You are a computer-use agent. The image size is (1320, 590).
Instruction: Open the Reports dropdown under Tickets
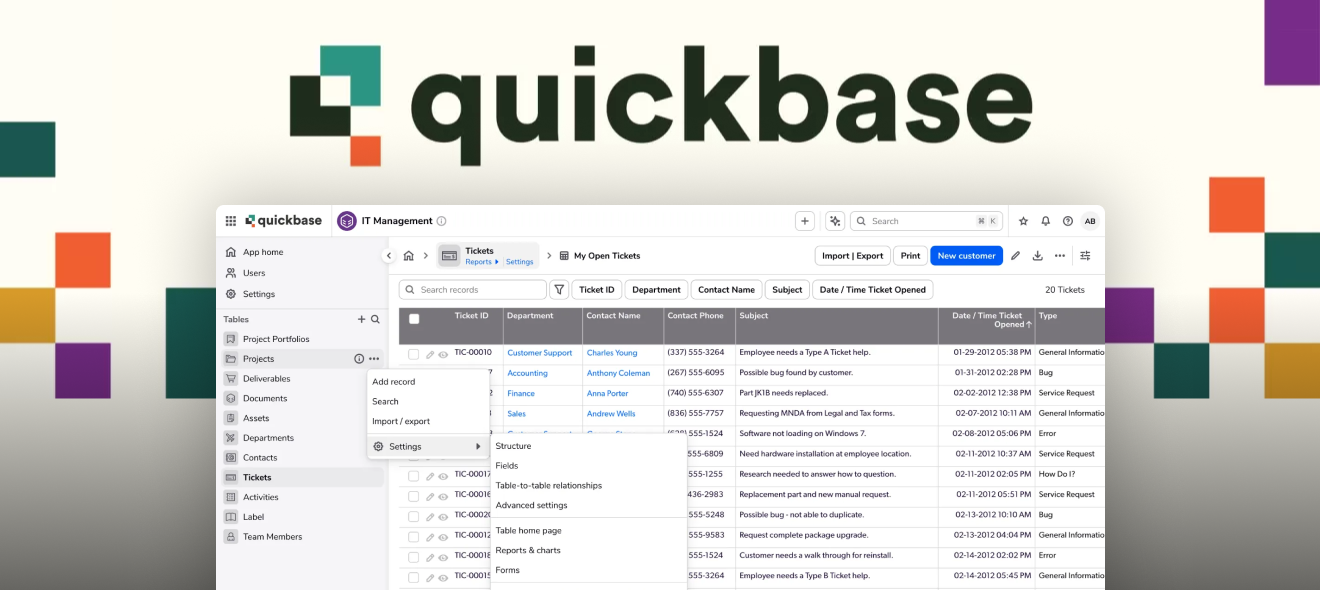point(482,262)
